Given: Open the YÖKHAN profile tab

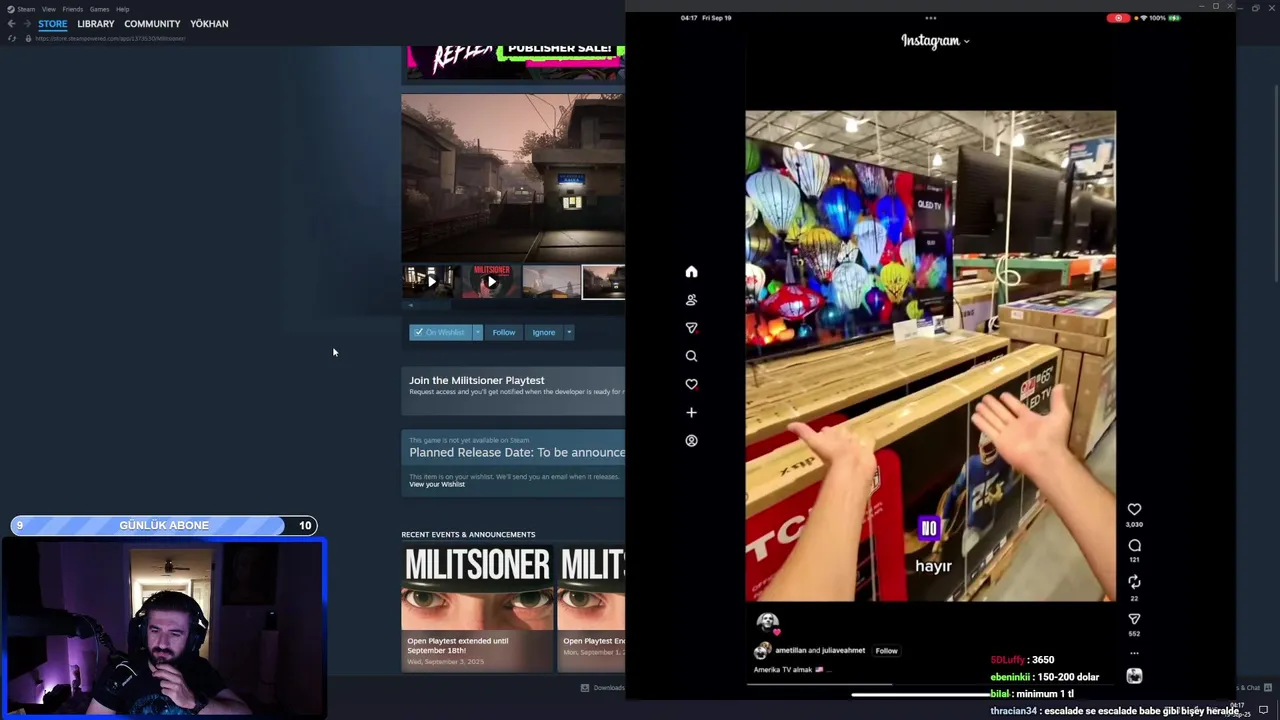Looking at the screenshot, I should click(x=209, y=24).
